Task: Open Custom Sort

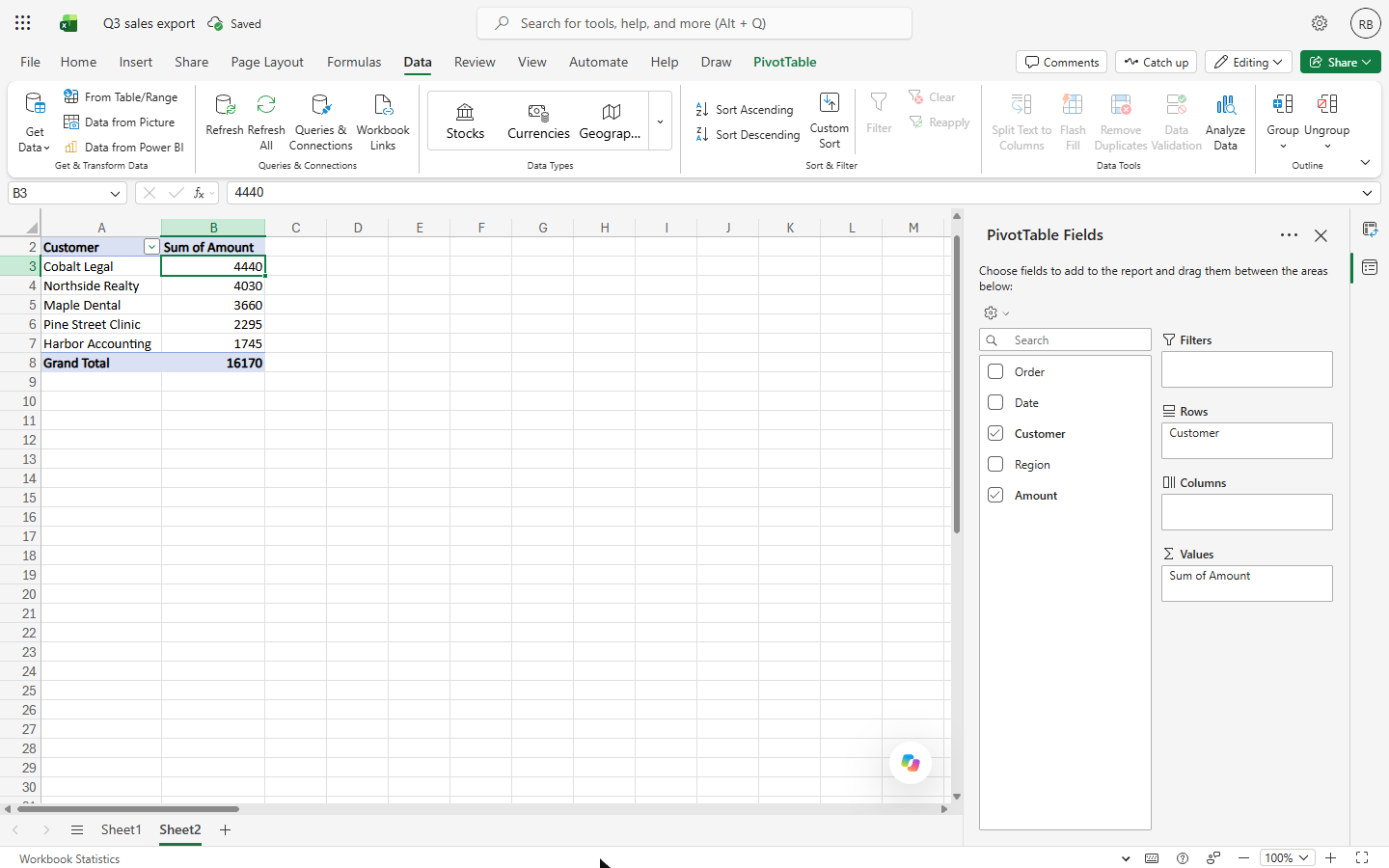Action: coord(829,120)
